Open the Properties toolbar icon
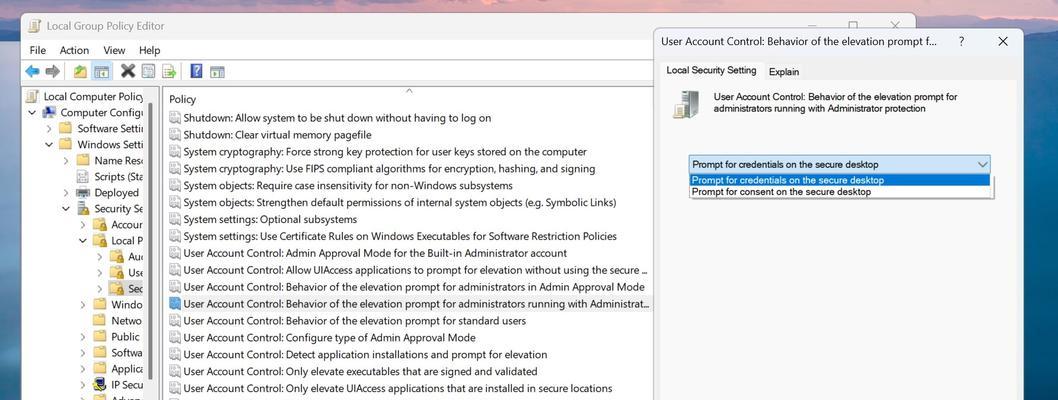The width and height of the screenshot is (1058, 400). [148, 72]
